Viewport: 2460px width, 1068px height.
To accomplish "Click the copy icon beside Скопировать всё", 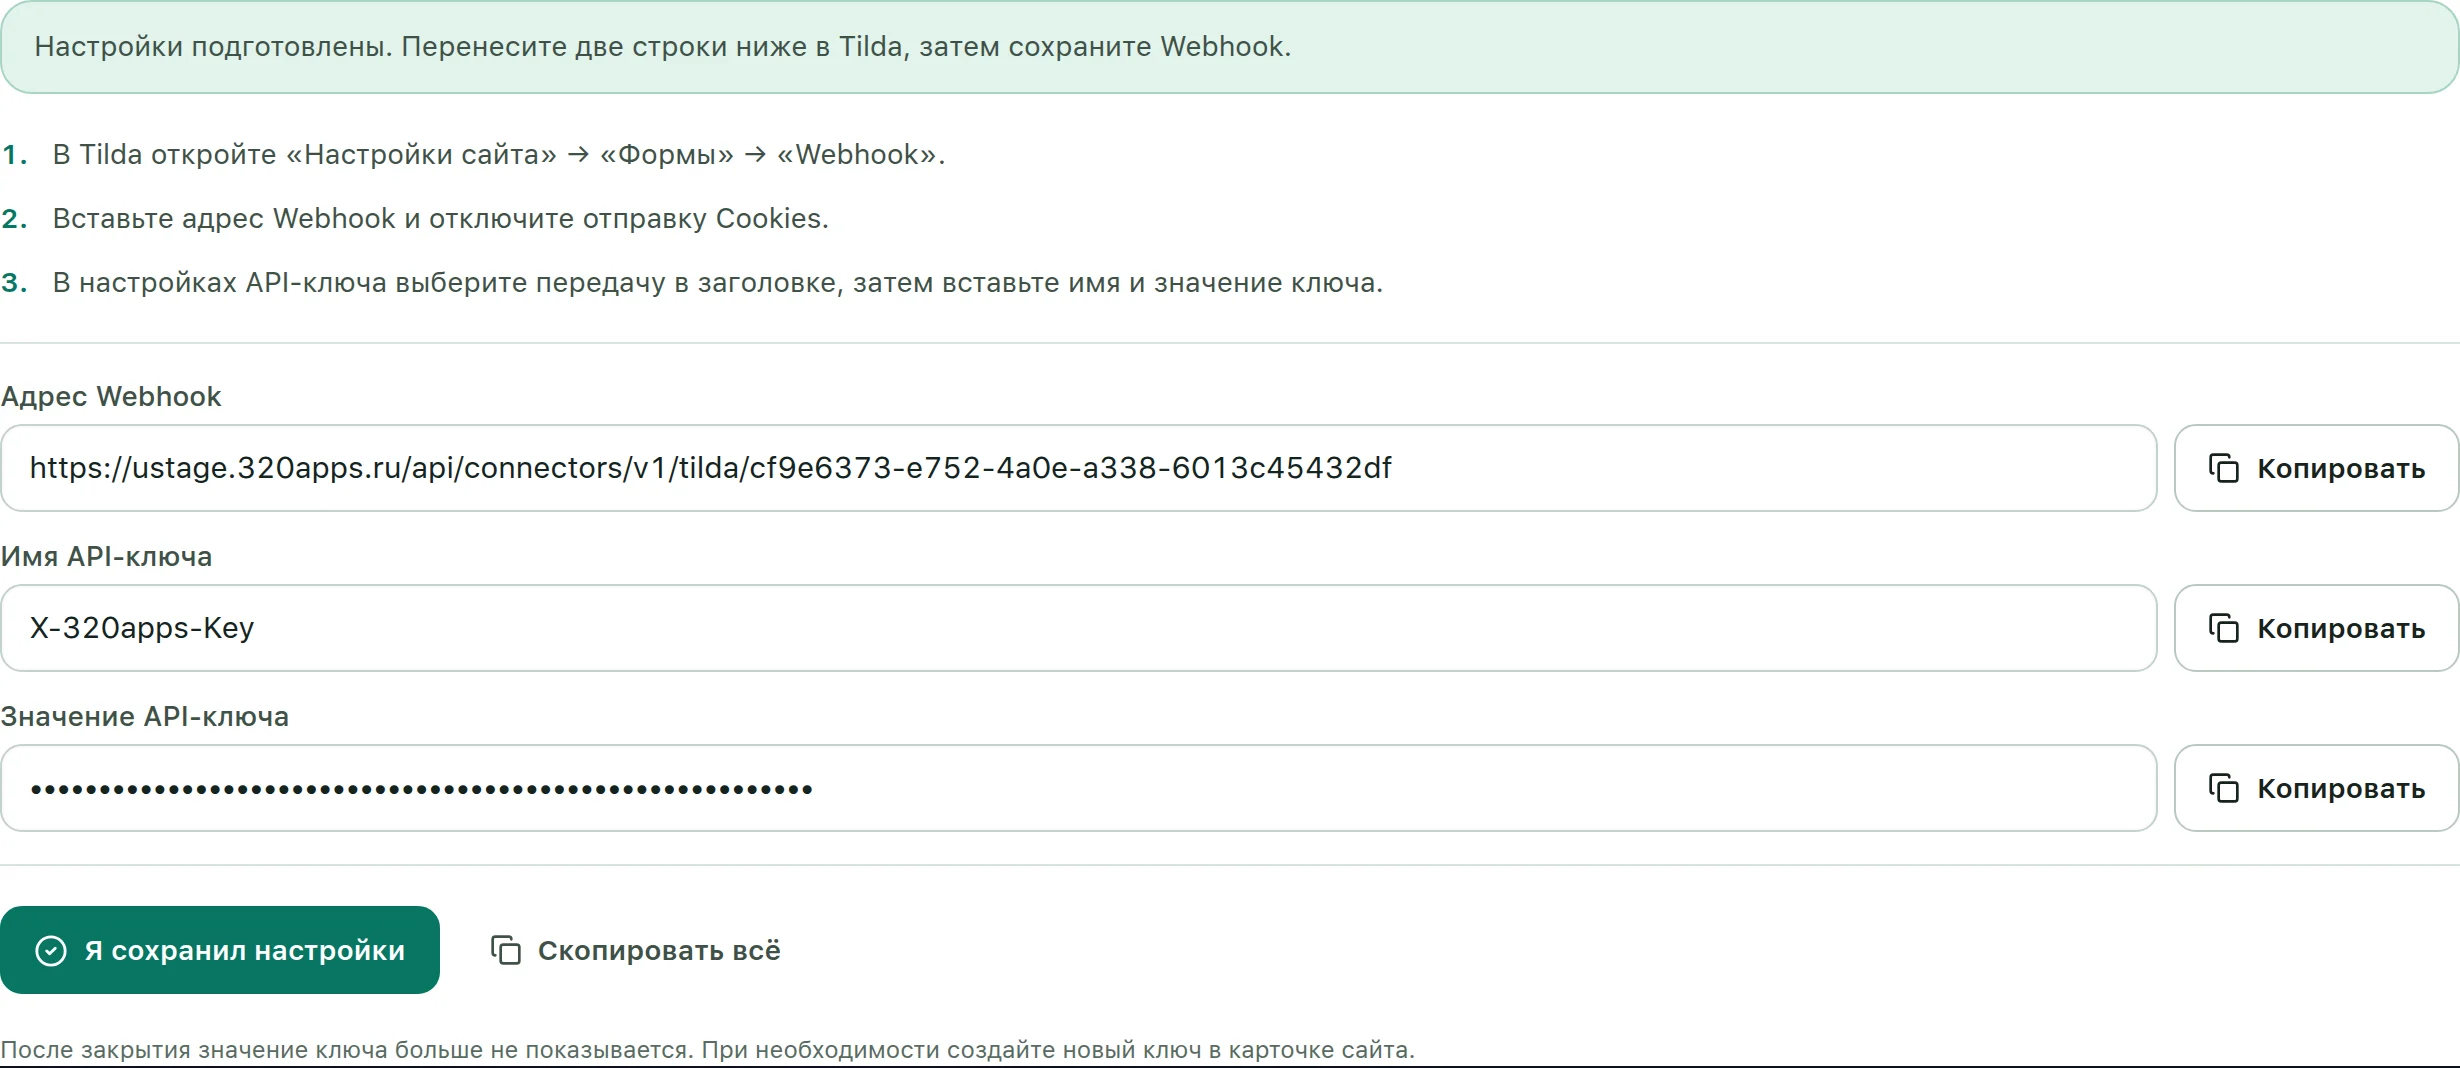I will [506, 950].
